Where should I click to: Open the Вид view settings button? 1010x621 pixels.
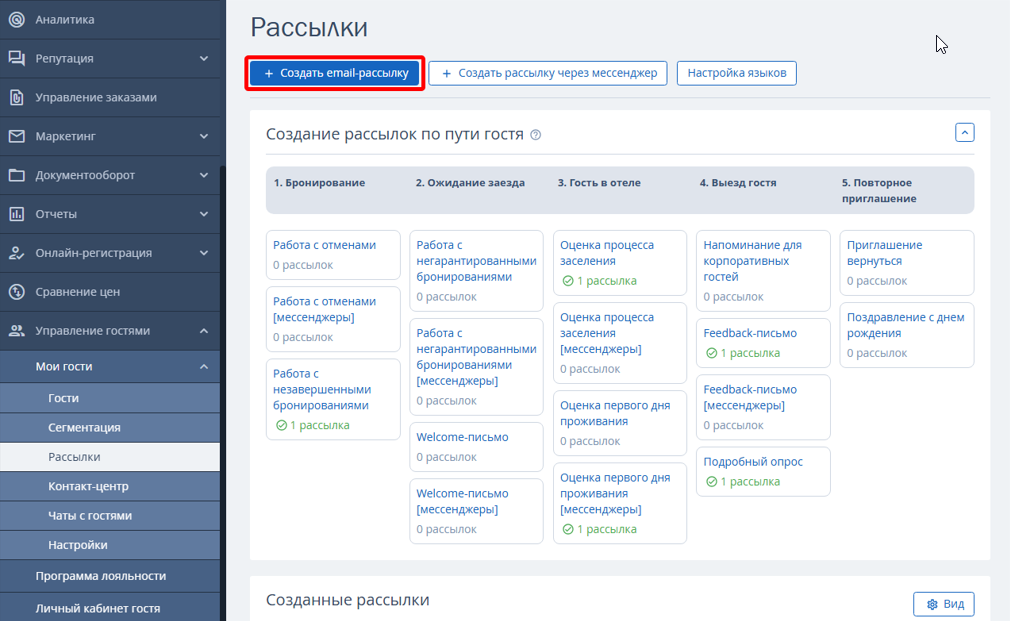click(x=943, y=604)
